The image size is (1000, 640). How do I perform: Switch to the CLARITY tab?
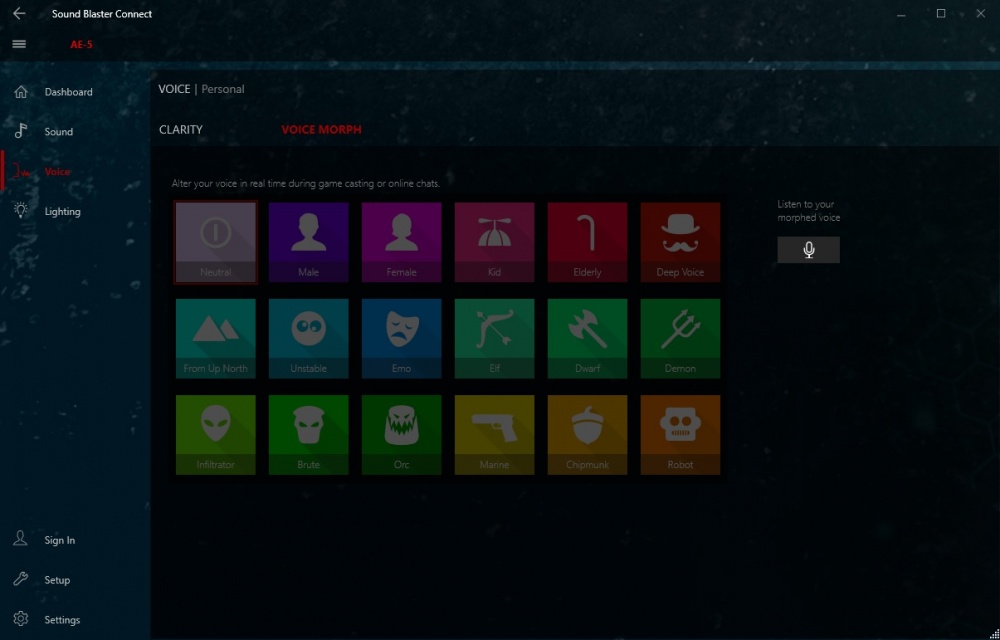181,129
